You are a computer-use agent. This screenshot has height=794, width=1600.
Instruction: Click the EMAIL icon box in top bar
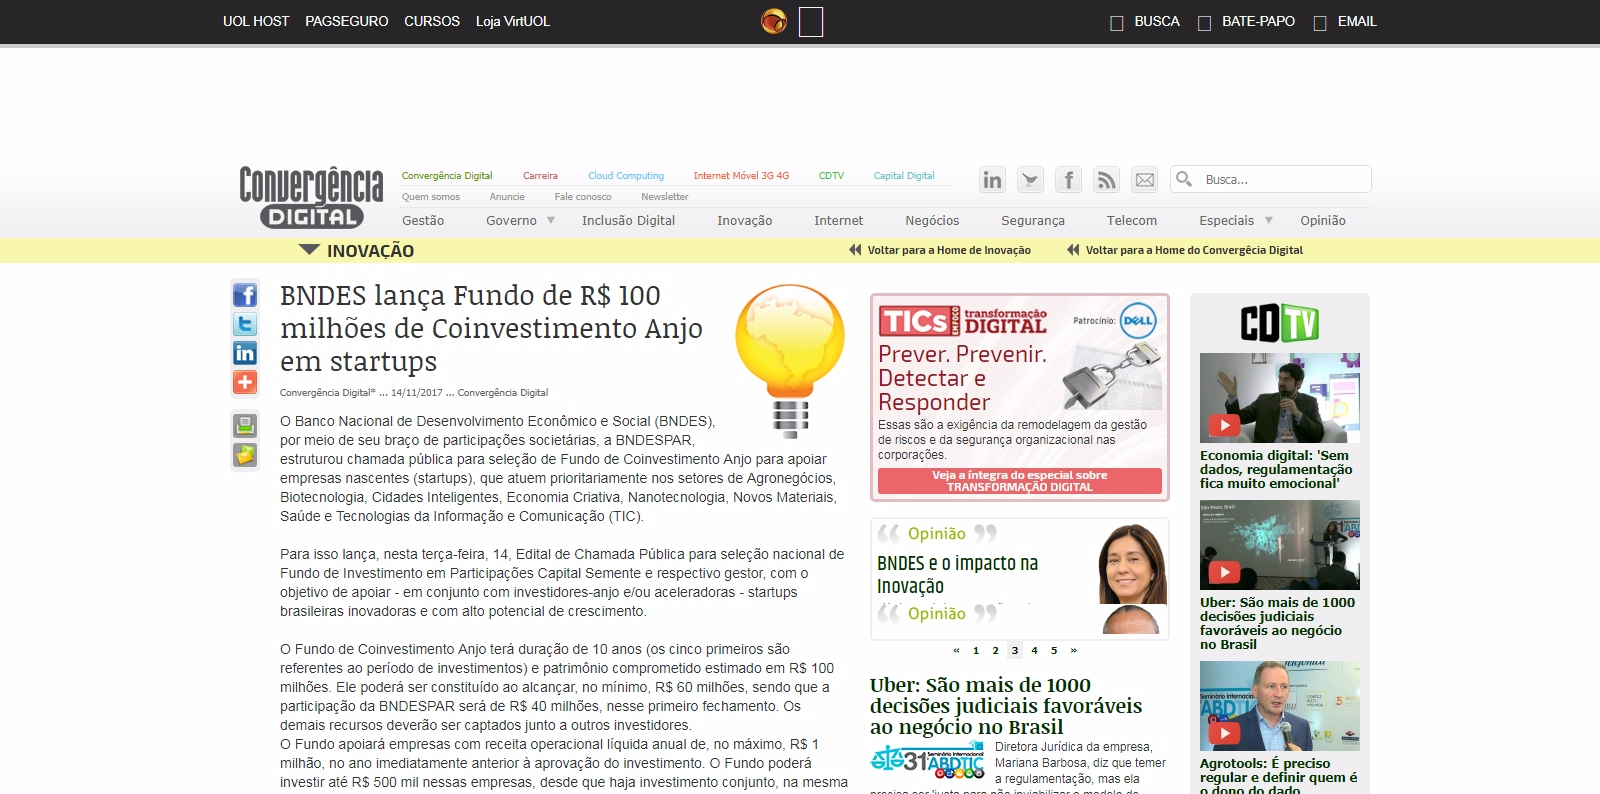coord(1320,23)
